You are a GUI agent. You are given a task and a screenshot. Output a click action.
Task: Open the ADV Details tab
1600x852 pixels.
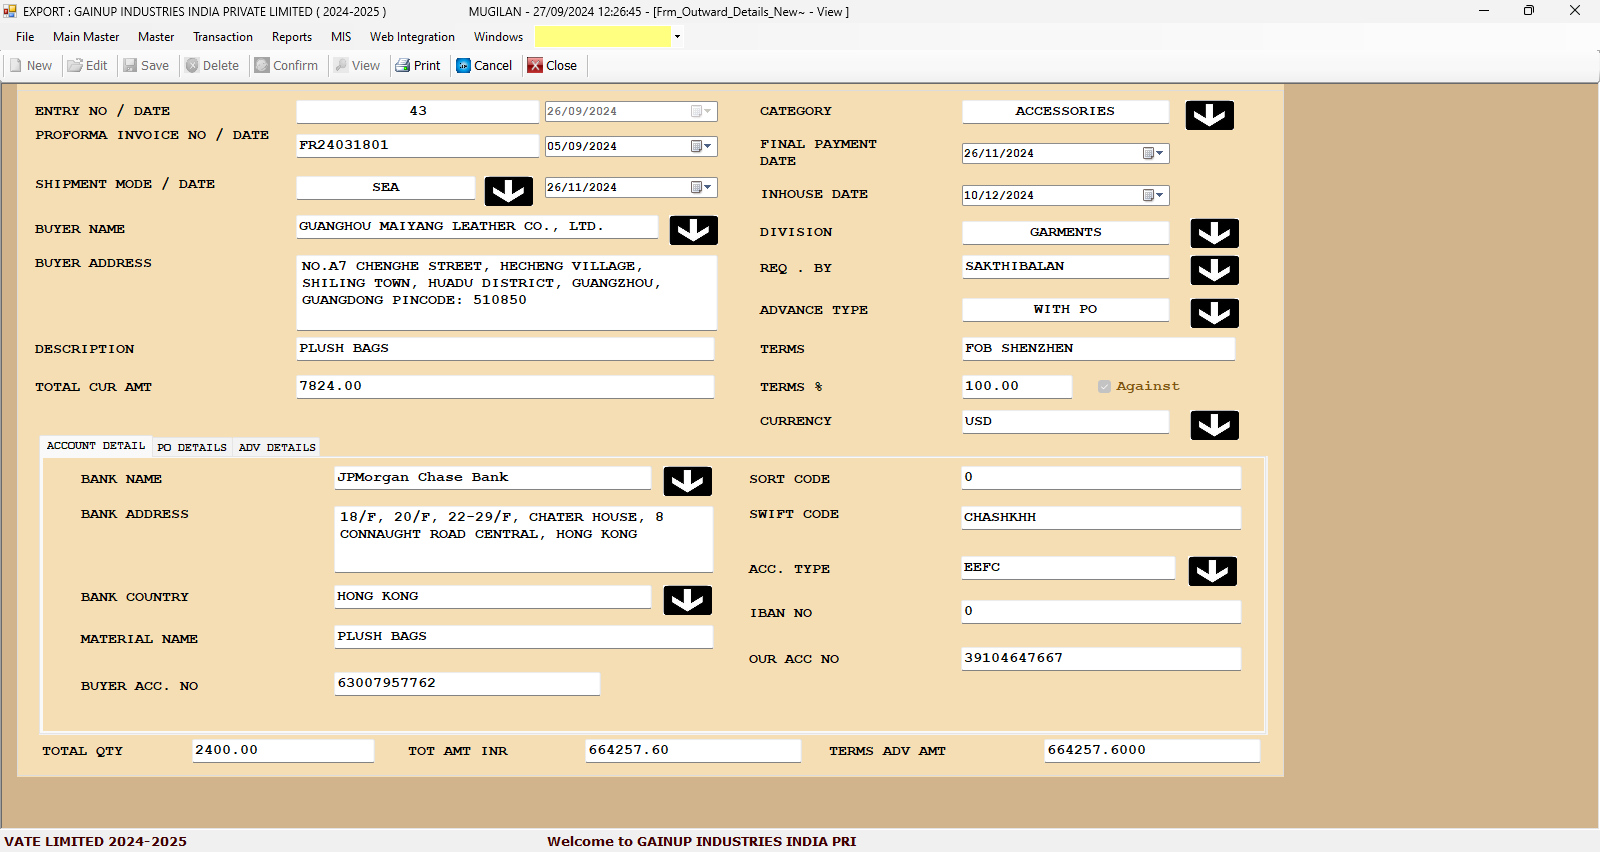tap(277, 448)
